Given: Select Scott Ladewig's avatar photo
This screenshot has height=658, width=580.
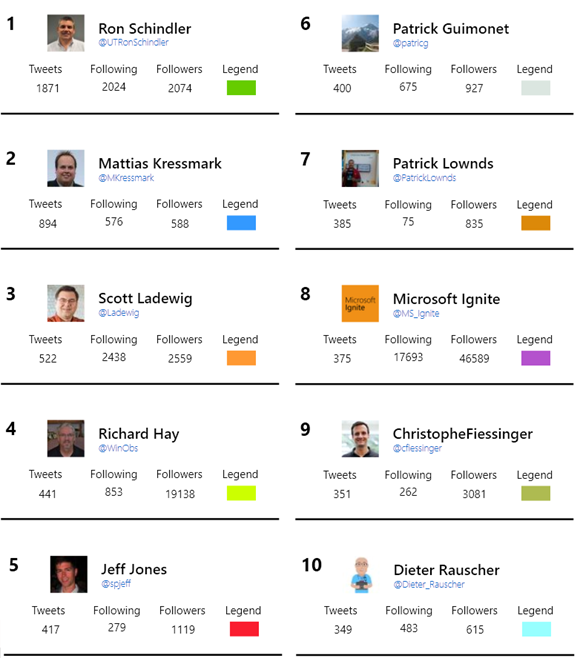Looking at the screenshot, I should click(x=65, y=303).
